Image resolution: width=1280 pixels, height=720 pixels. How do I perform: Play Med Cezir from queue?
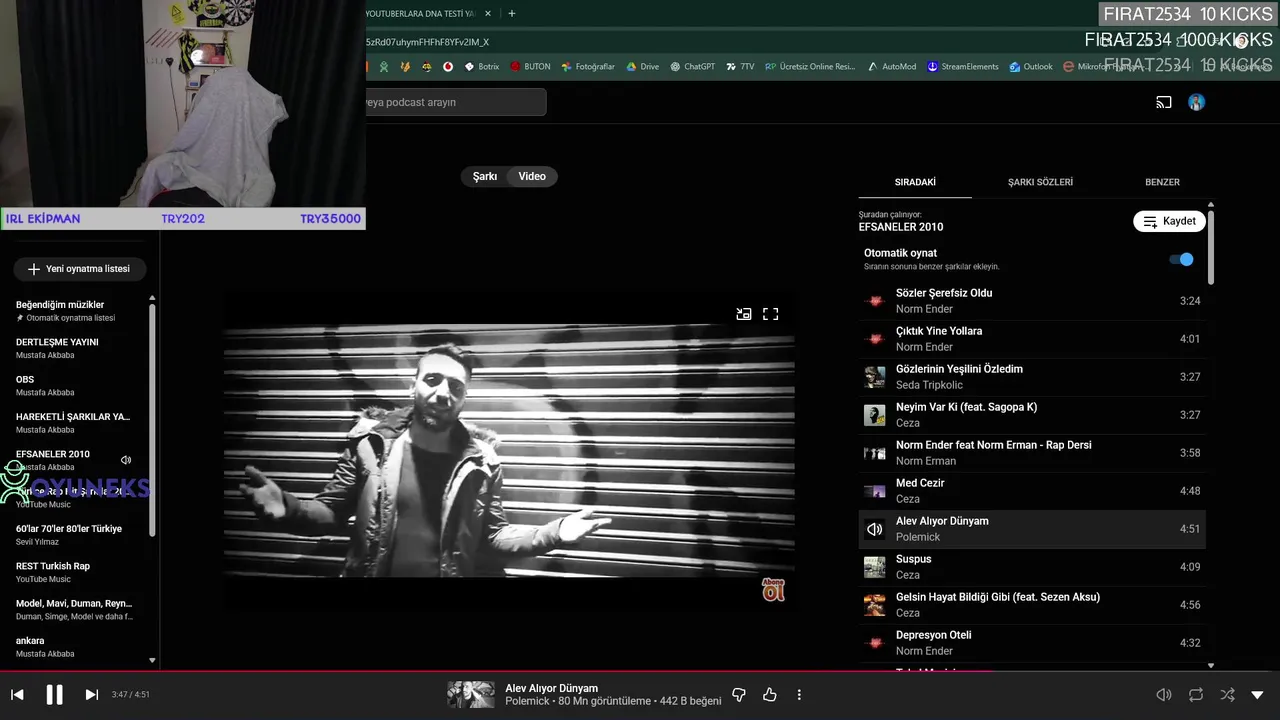tap(1032, 491)
